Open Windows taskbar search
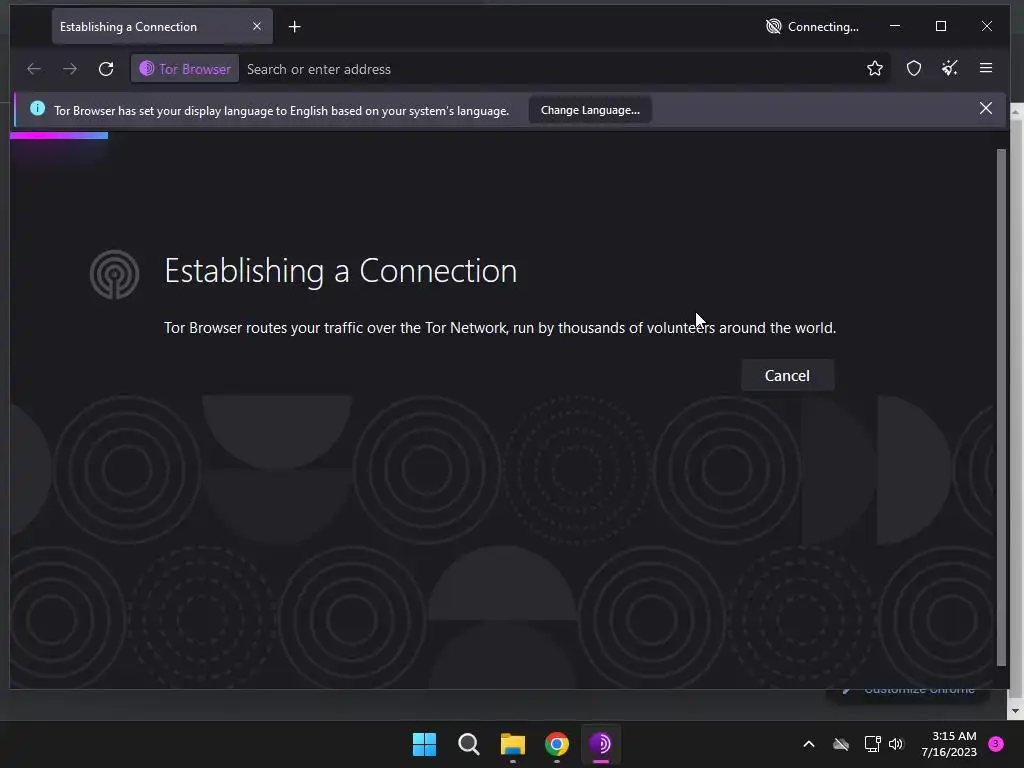The height and width of the screenshot is (768, 1024). 468,744
